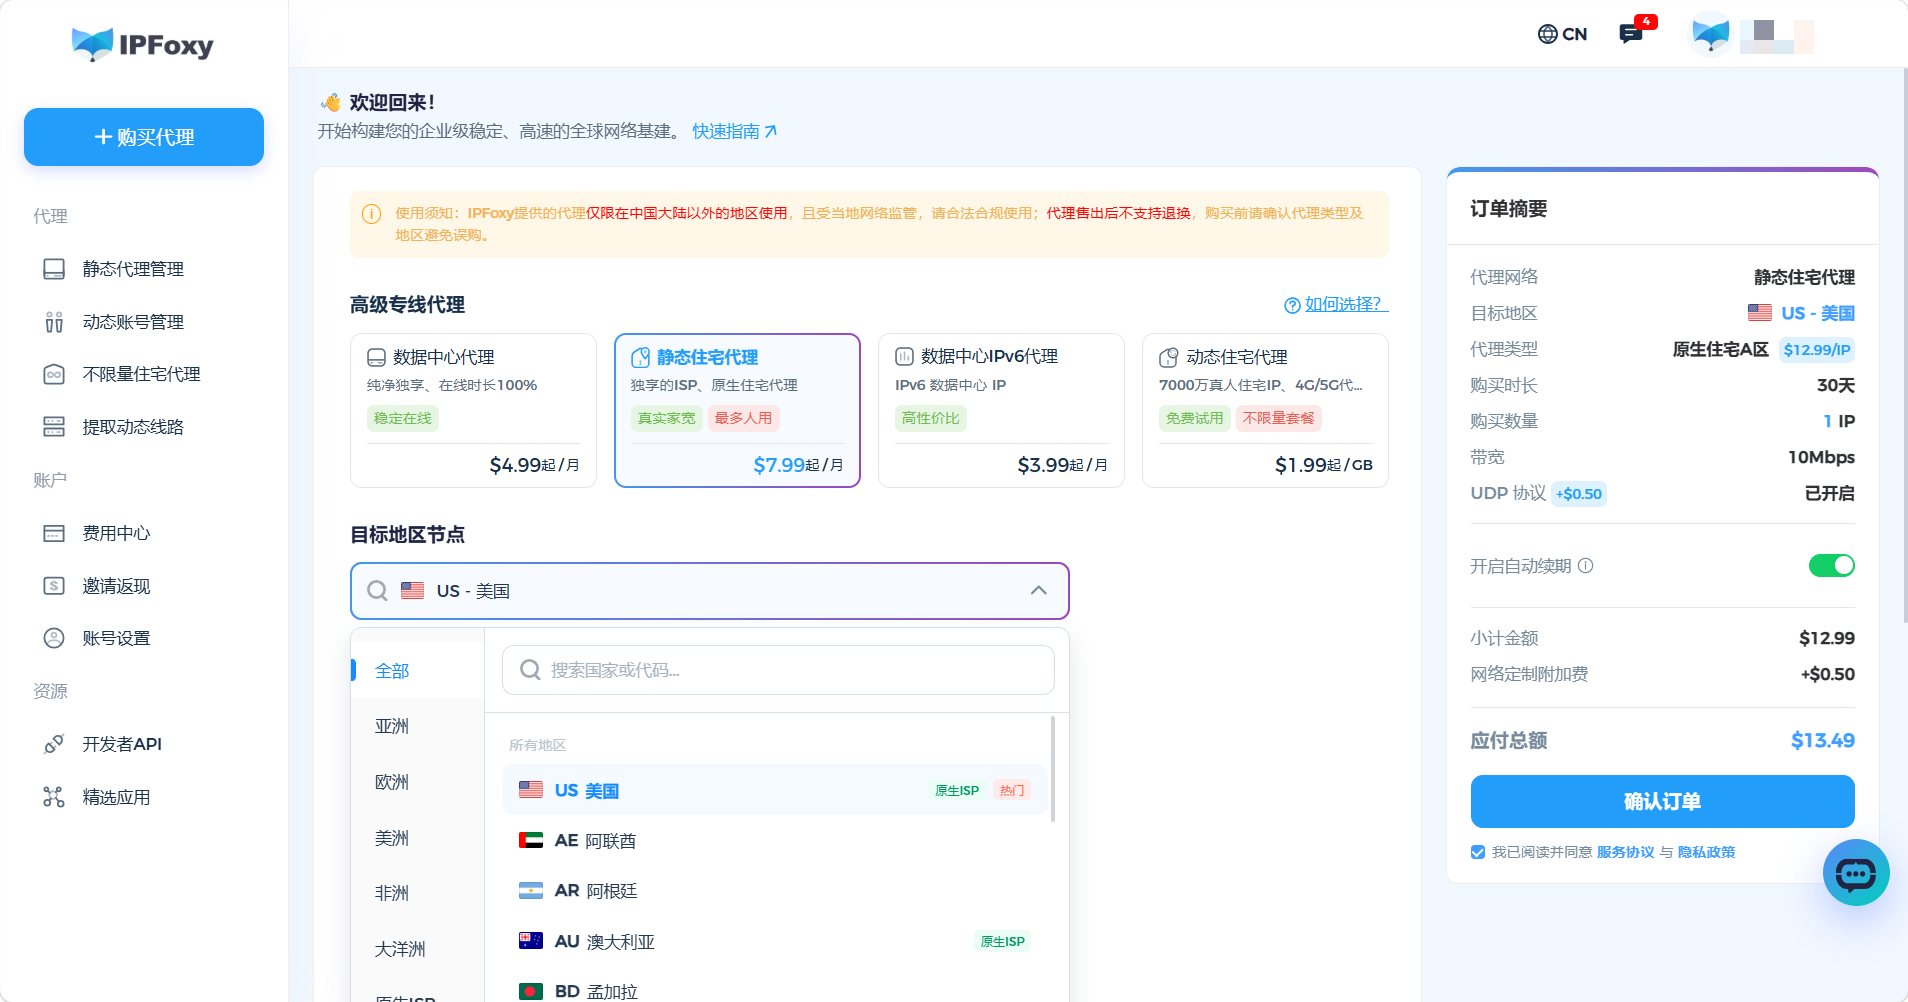This screenshot has width=1908, height=1002.
Task: Select the 亚洲 region tab
Action: 418,726
